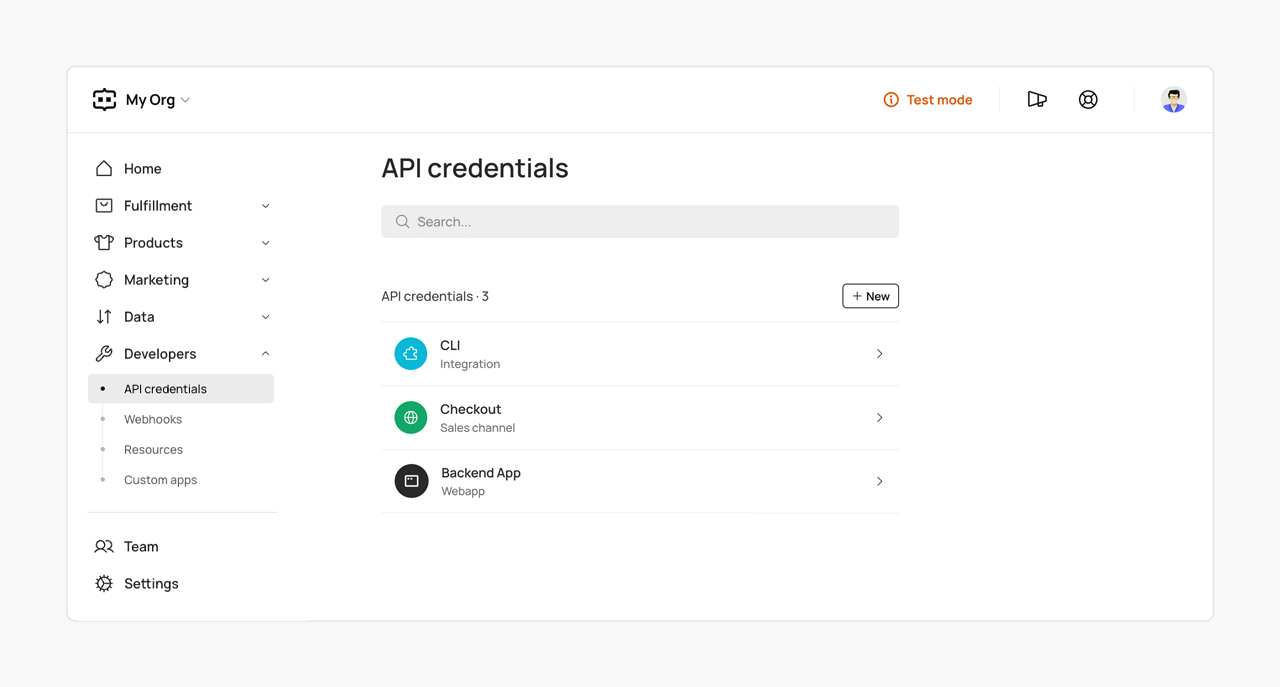Image resolution: width=1280 pixels, height=687 pixels.
Task: Click the organization logo icon
Action: pos(104,99)
